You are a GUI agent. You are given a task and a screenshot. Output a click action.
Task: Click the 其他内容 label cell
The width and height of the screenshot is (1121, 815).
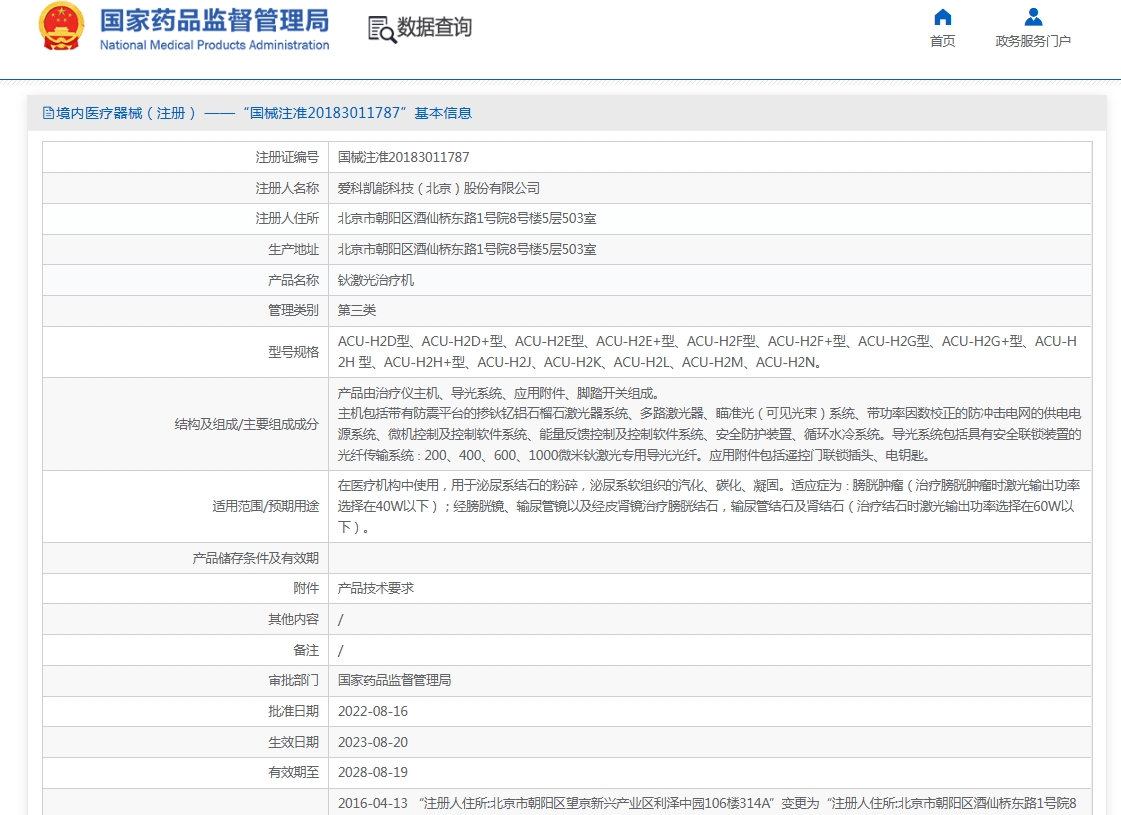pos(185,619)
